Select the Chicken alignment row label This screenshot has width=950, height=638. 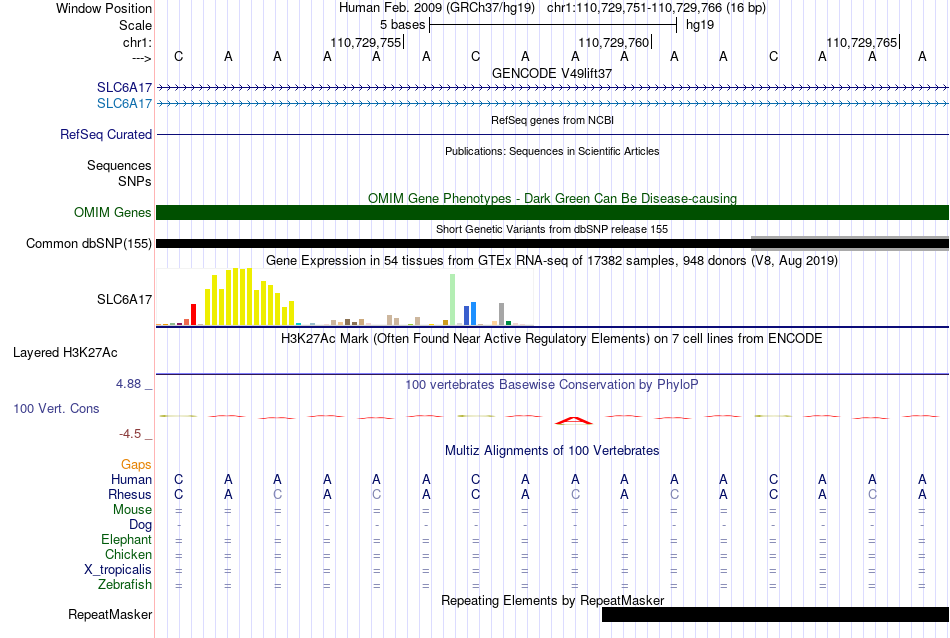pos(128,554)
